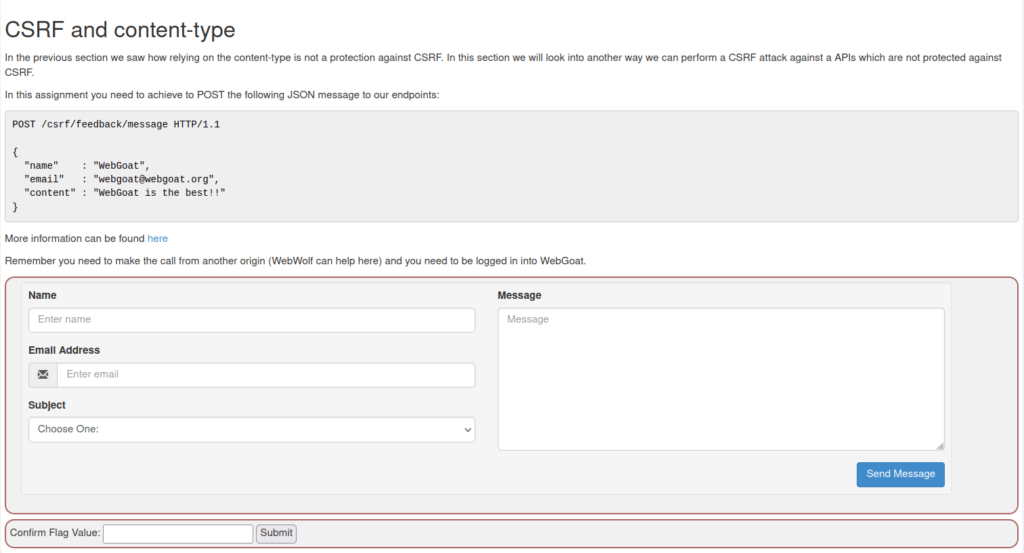Click the resize handle of Message textarea
This screenshot has width=1024, height=553.
(x=940, y=446)
